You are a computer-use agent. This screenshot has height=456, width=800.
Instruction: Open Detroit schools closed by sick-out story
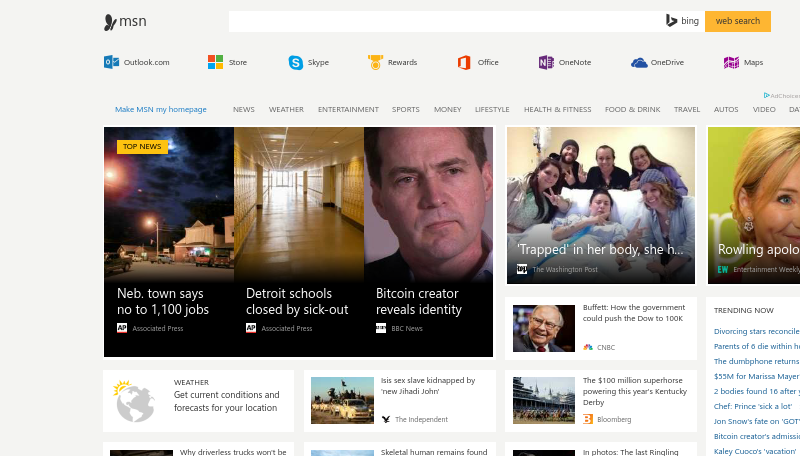point(297,301)
